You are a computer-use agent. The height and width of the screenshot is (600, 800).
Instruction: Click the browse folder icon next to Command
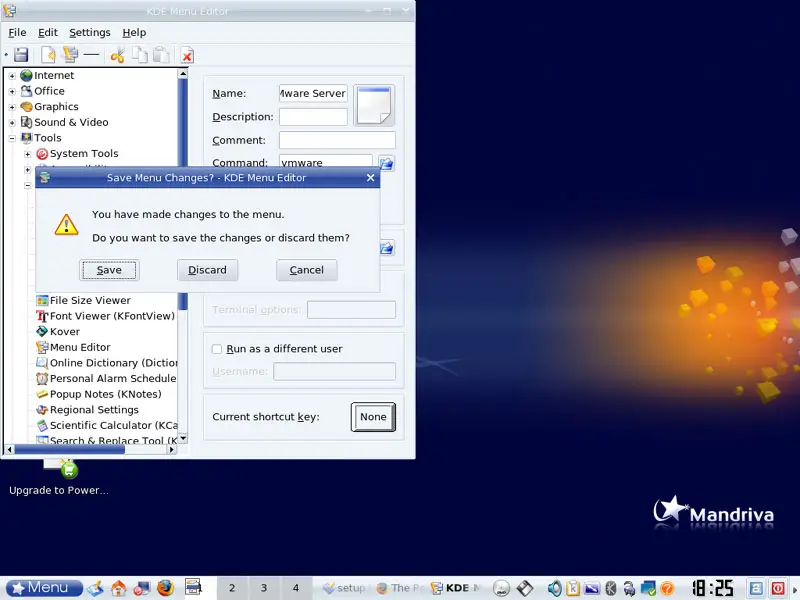(x=387, y=164)
